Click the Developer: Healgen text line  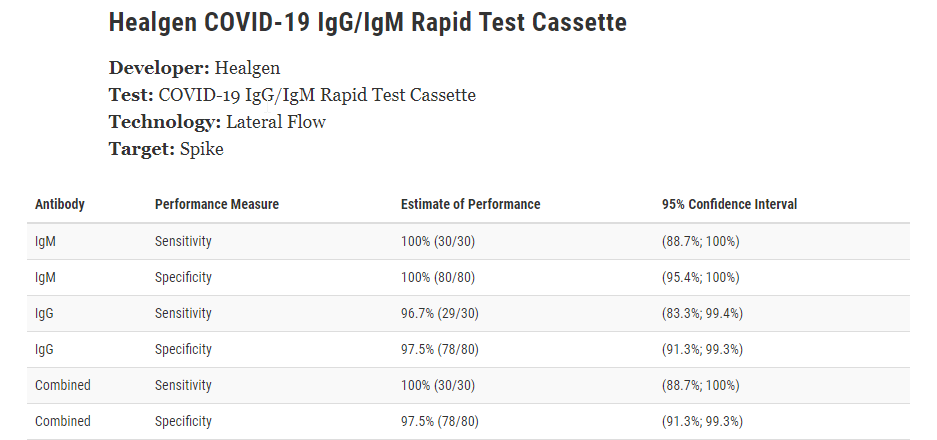click(194, 68)
